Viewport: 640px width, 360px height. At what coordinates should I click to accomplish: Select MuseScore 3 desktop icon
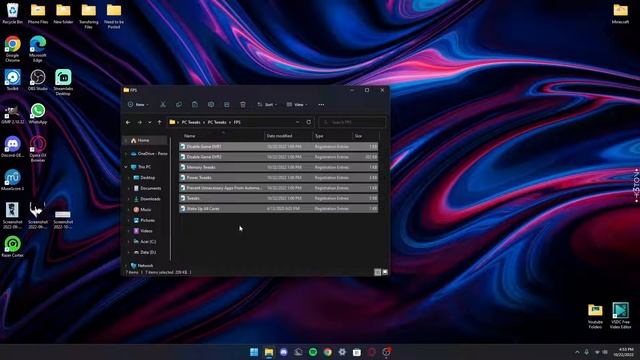(x=13, y=180)
